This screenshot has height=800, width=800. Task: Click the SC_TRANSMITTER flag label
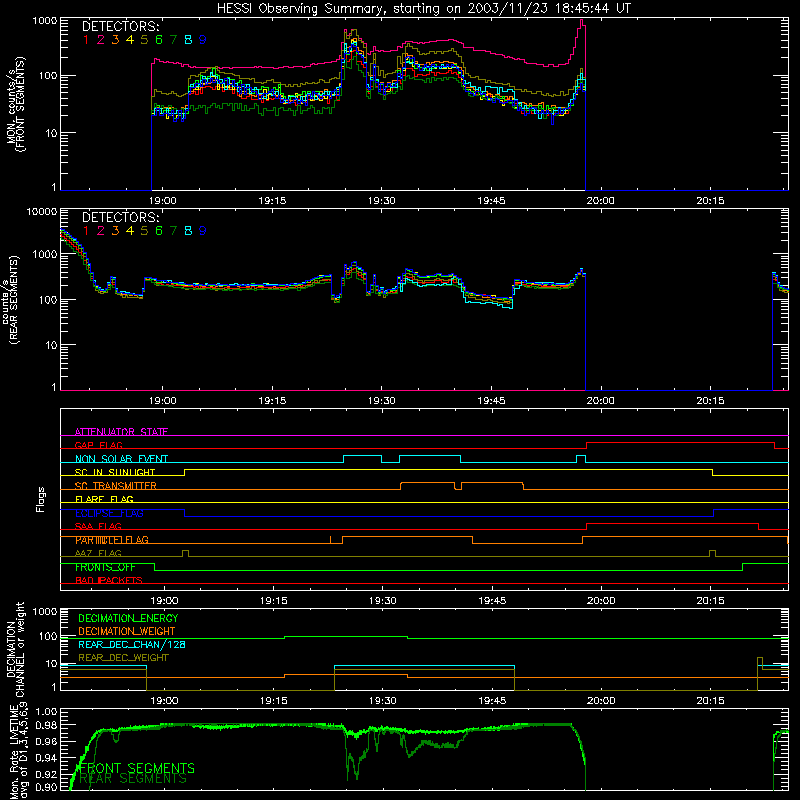pos(116,485)
